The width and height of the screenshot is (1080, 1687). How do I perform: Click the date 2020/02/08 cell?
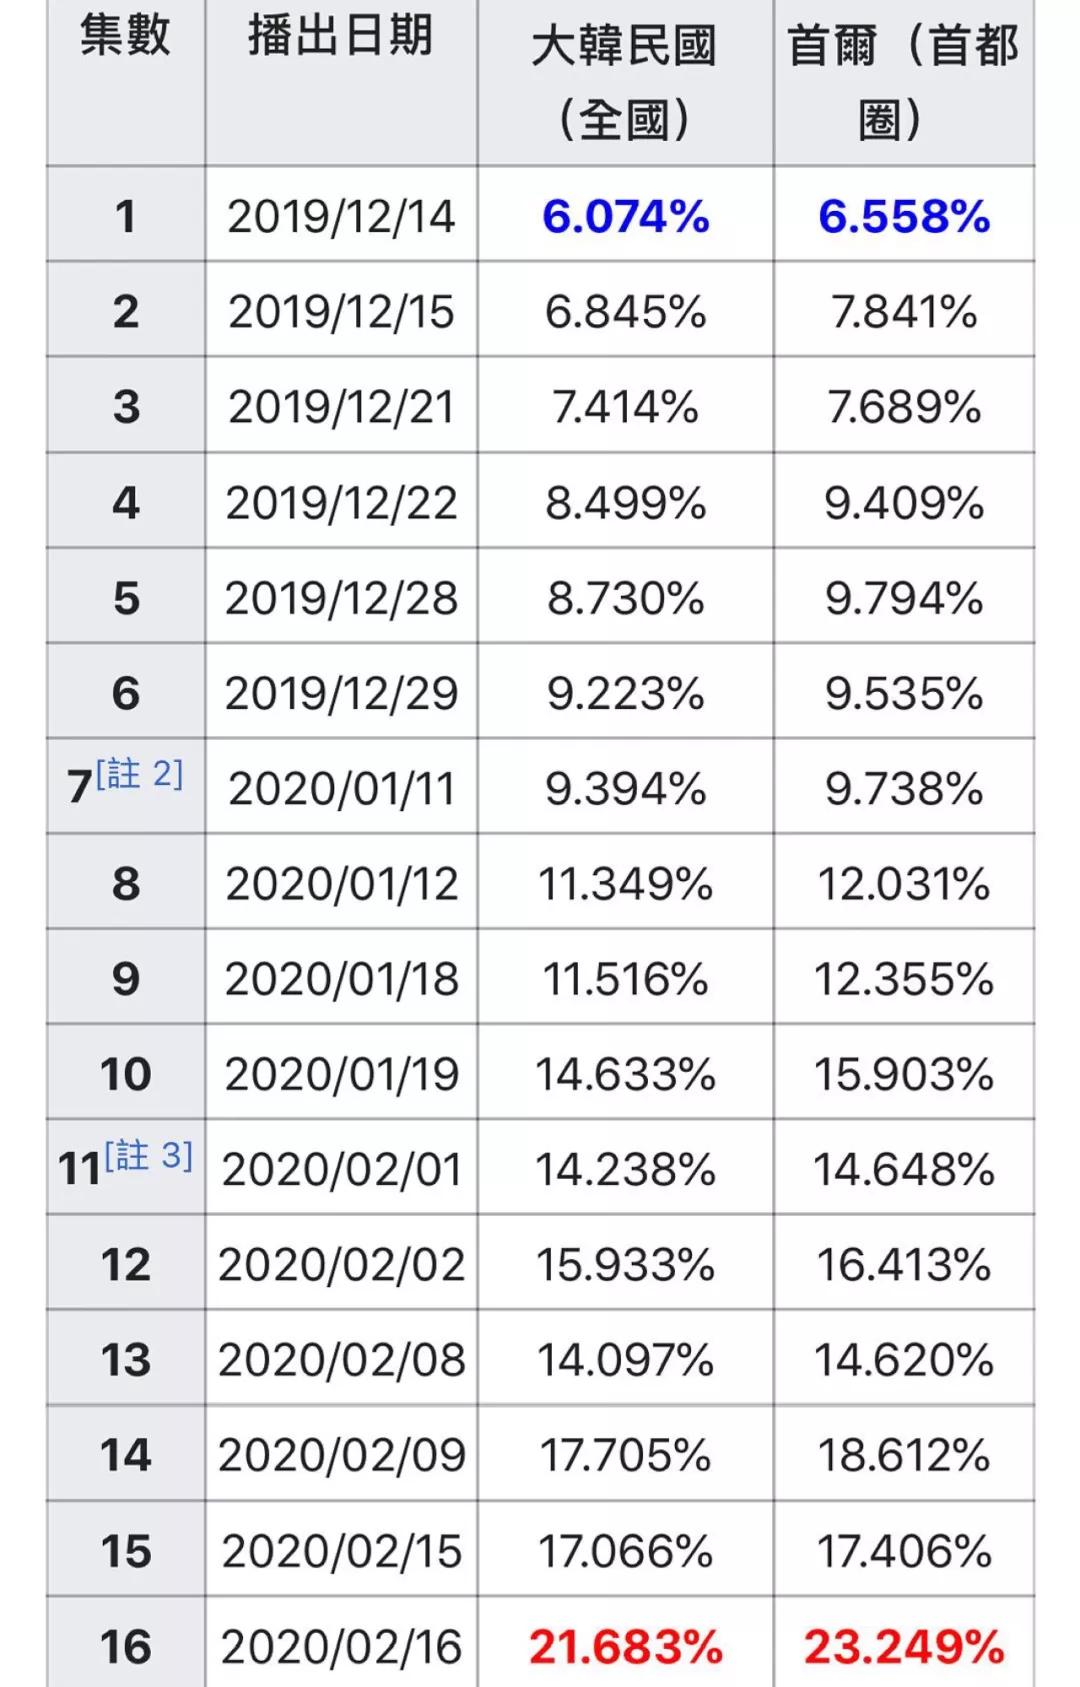tap(341, 1360)
